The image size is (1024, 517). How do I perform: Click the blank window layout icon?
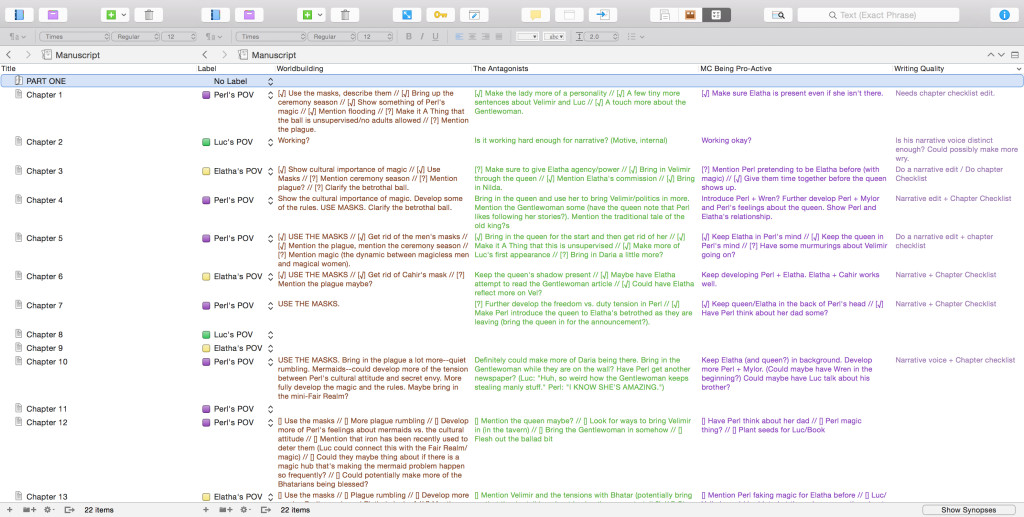(569, 14)
